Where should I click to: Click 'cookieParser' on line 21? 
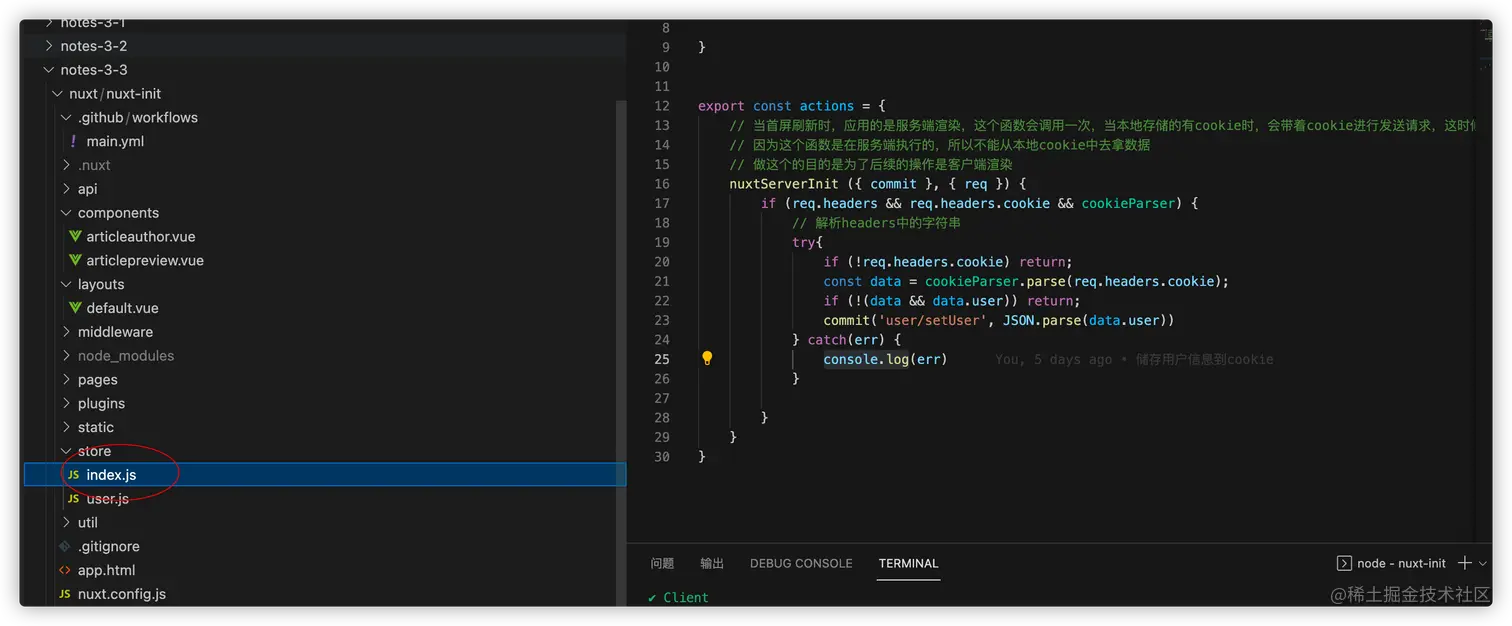click(x=972, y=281)
